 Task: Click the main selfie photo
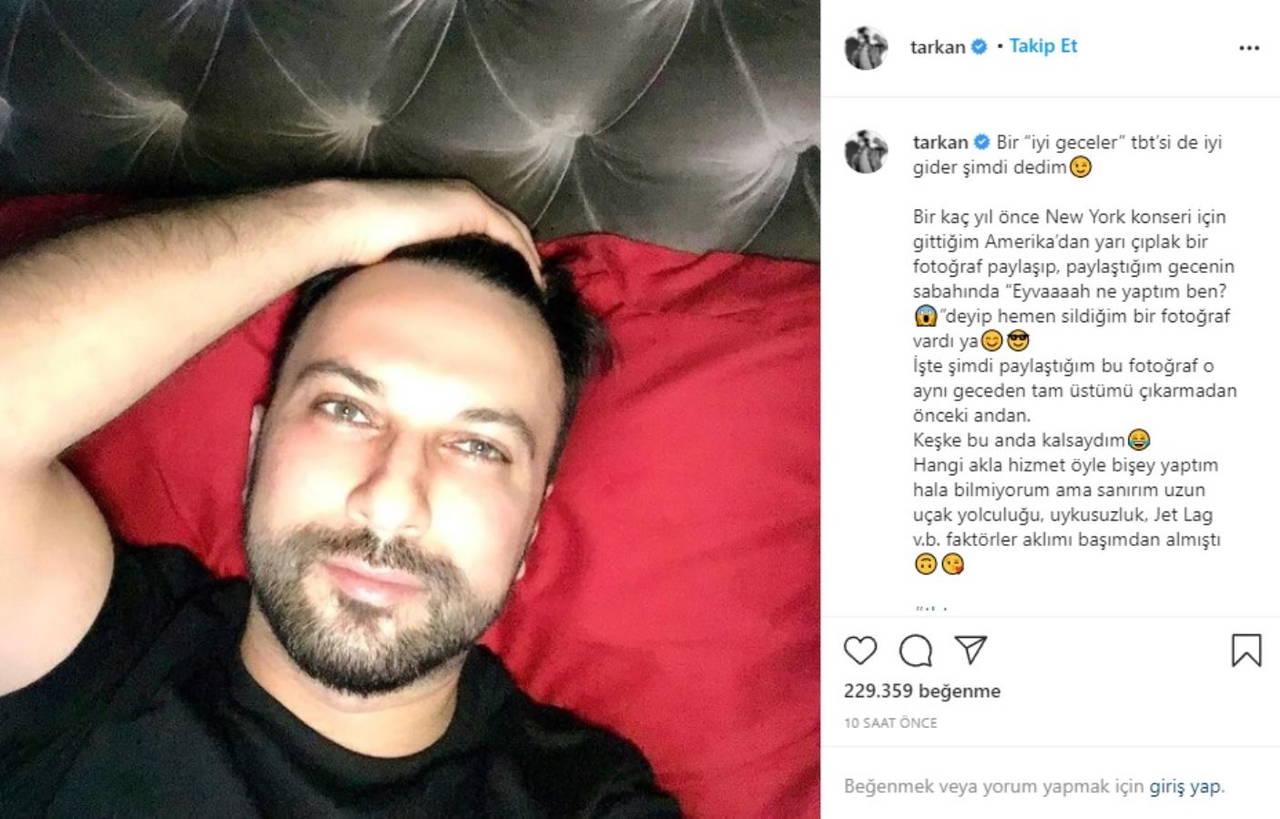click(x=410, y=409)
